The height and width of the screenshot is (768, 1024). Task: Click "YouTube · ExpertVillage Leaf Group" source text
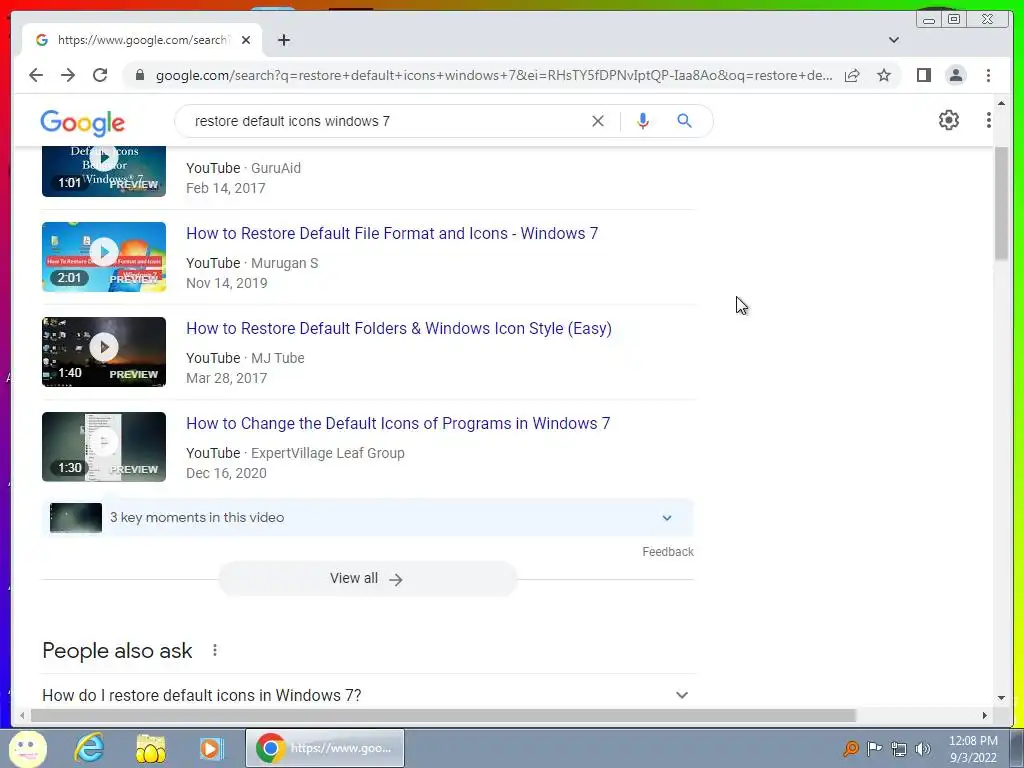coord(295,453)
